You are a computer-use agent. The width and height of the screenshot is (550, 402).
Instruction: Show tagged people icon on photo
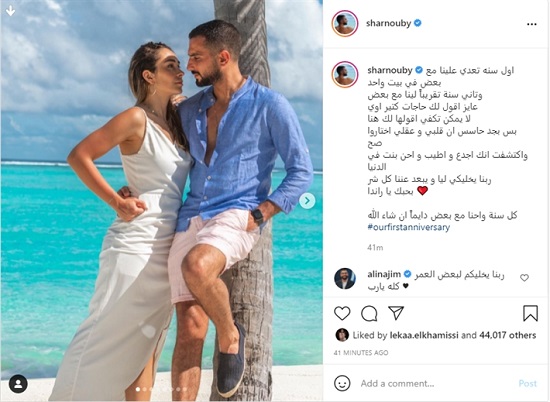pyautogui.click(x=18, y=384)
